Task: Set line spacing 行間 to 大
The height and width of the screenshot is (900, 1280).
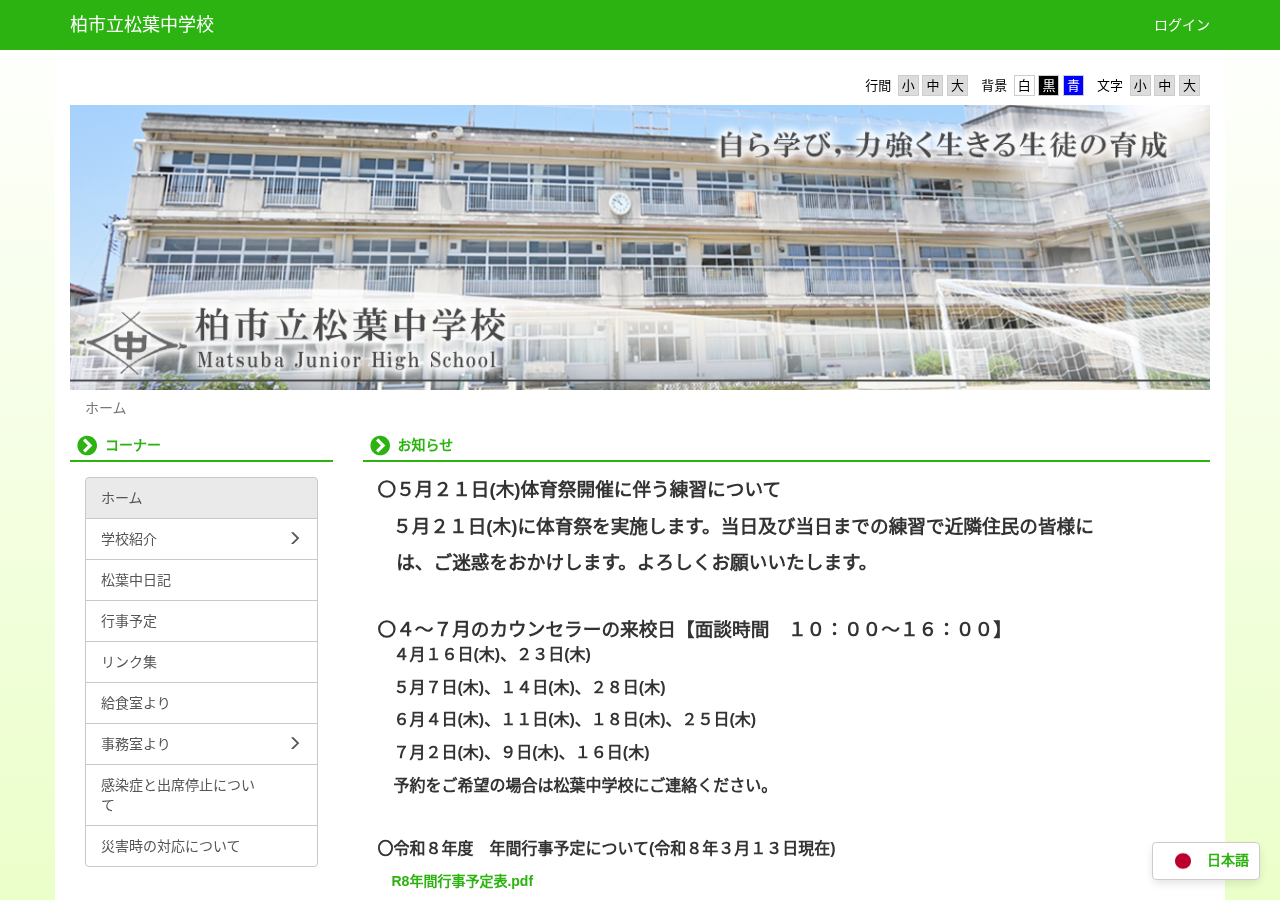Action: click(957, 86)
